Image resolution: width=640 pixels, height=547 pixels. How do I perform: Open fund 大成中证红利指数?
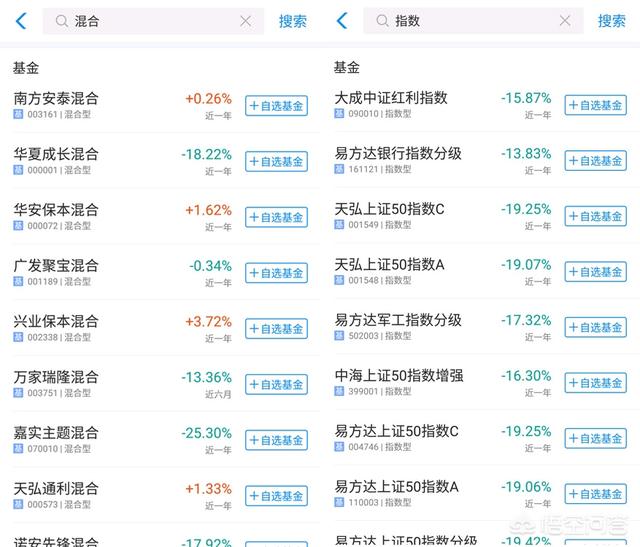pos(391,98)
